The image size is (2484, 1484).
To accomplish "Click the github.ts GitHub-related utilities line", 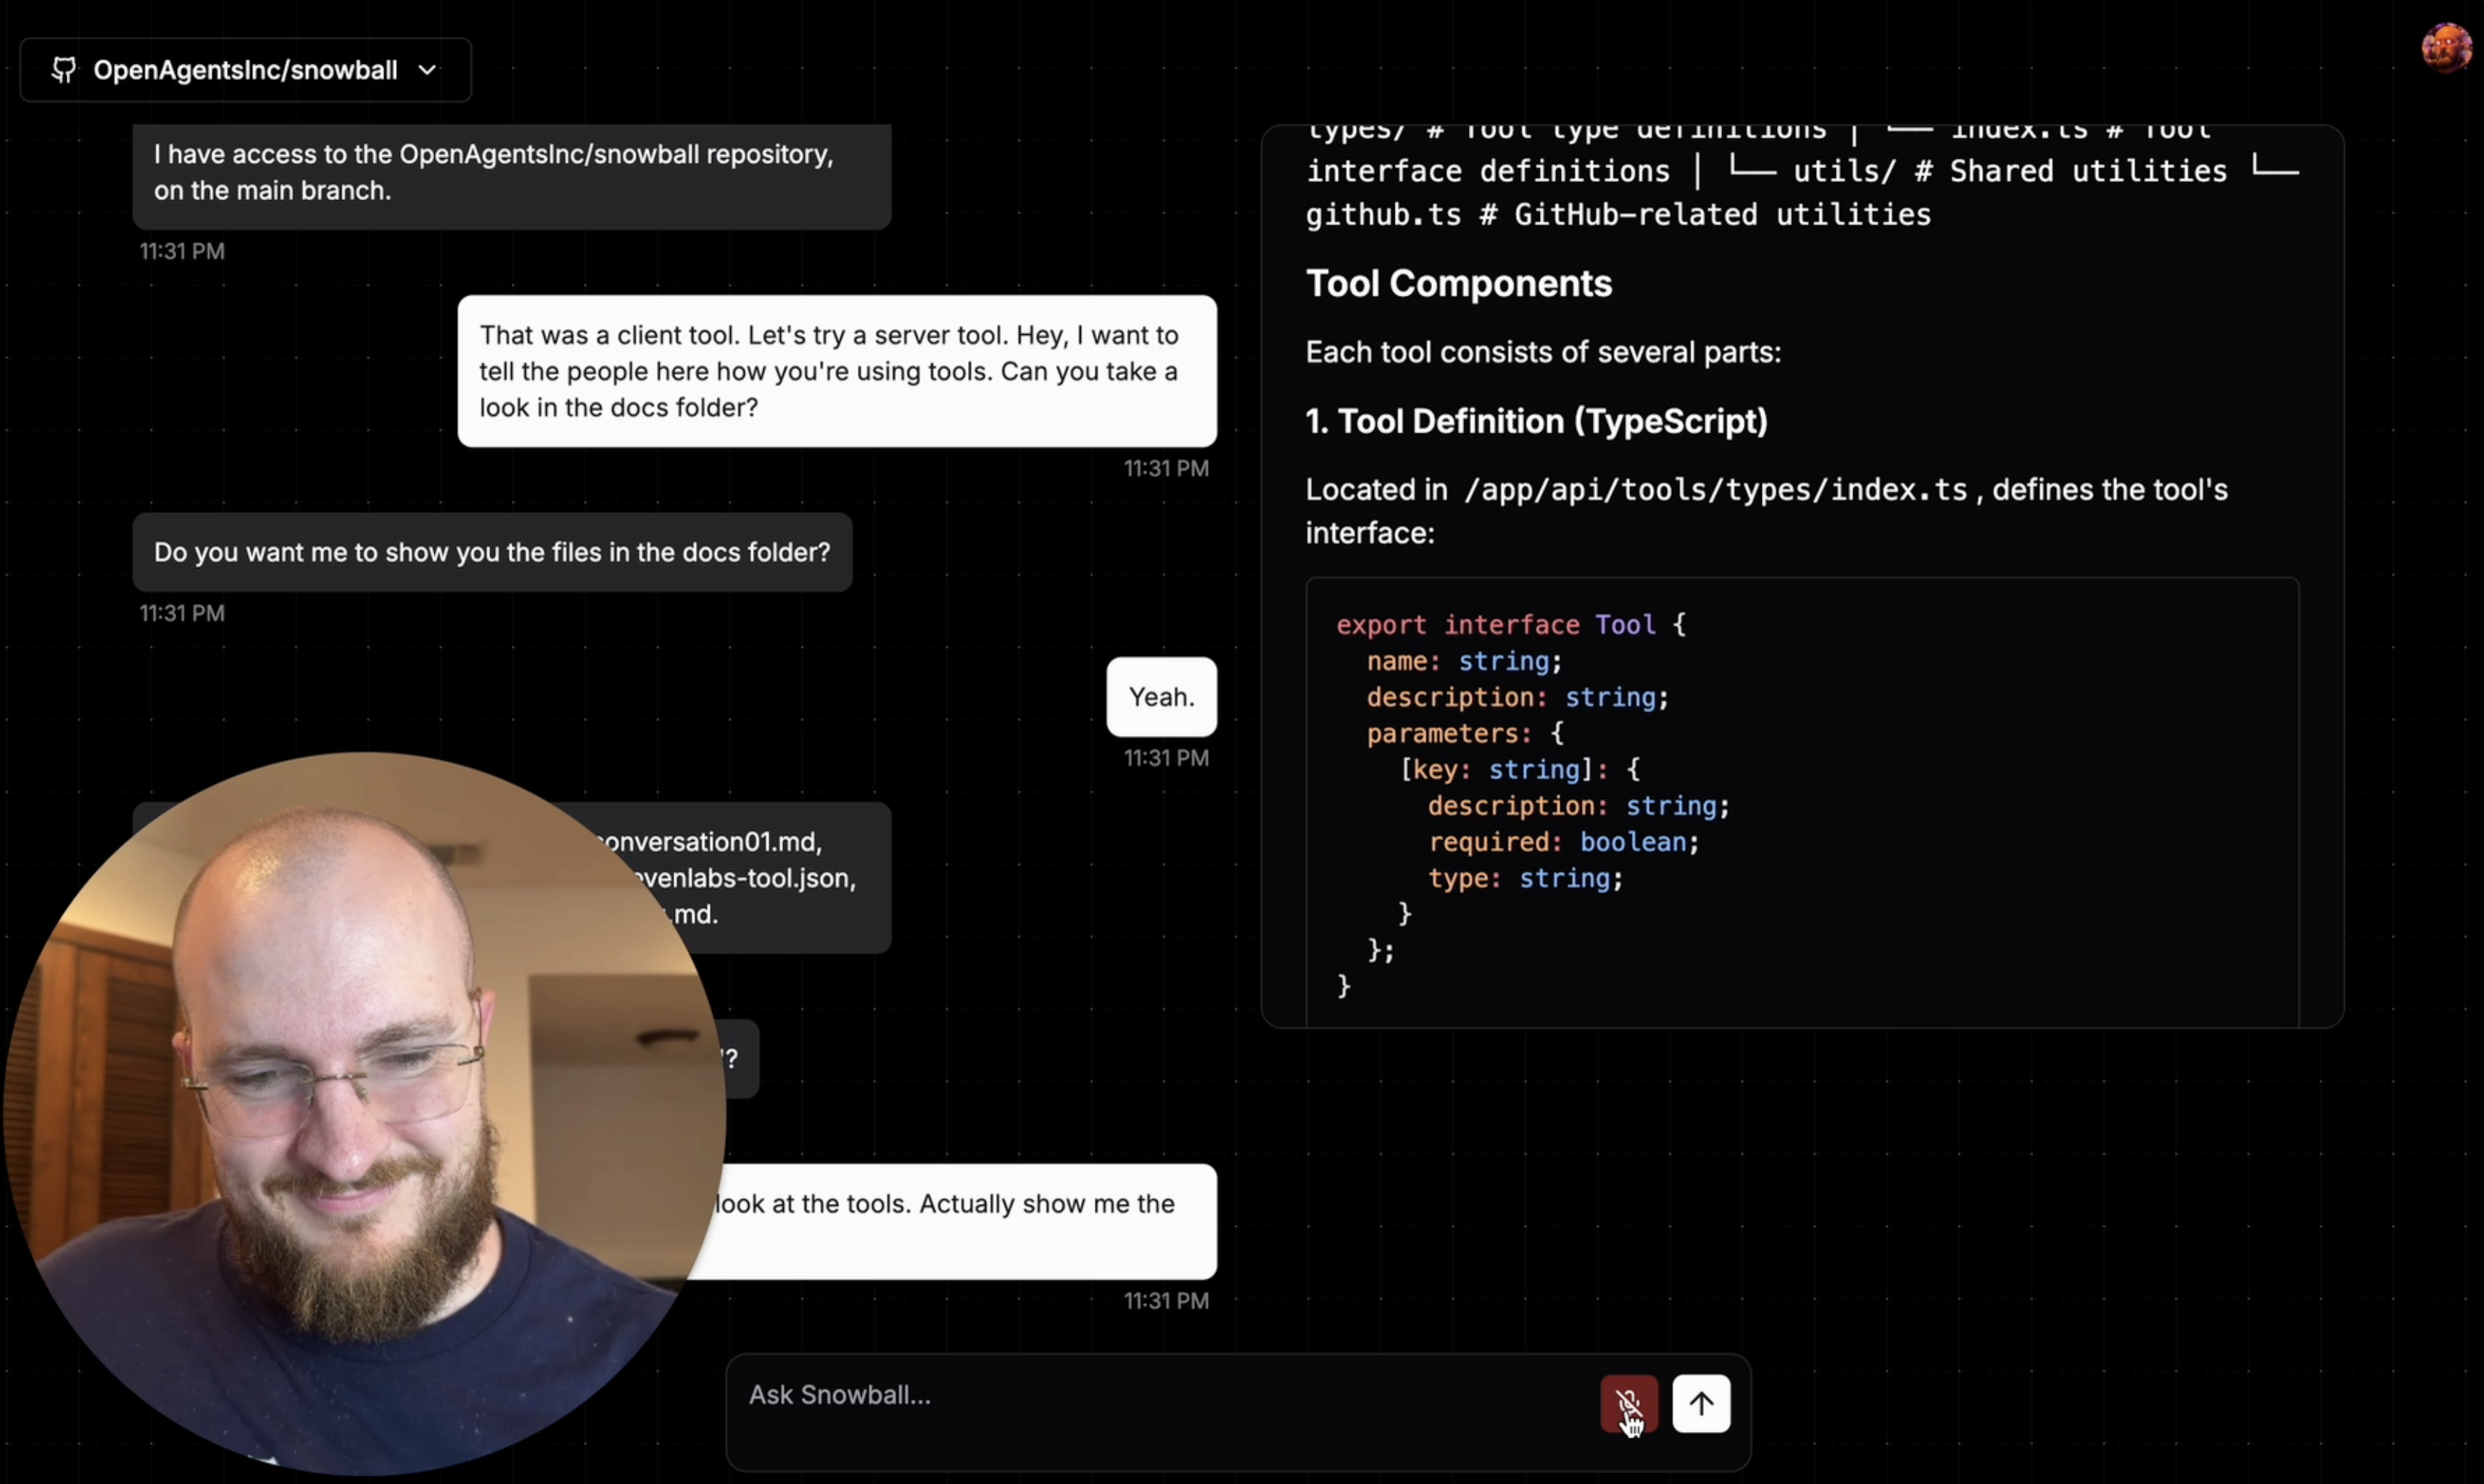I will click(x=1618, y=215).
